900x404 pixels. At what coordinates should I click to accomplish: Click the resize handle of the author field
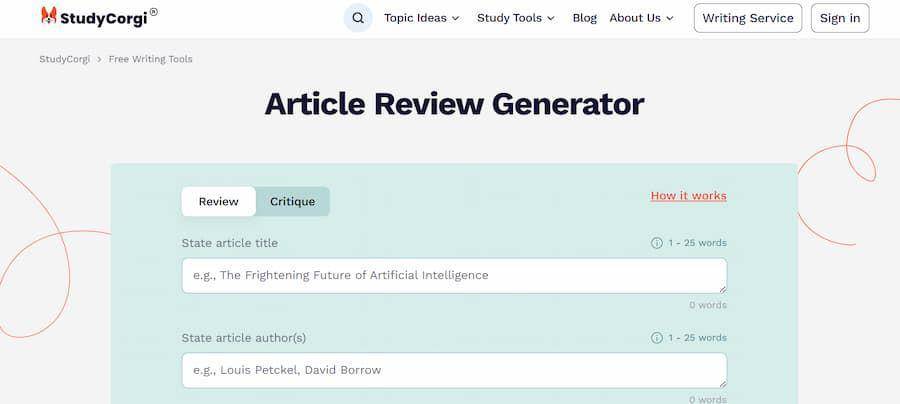click(722, 383)
